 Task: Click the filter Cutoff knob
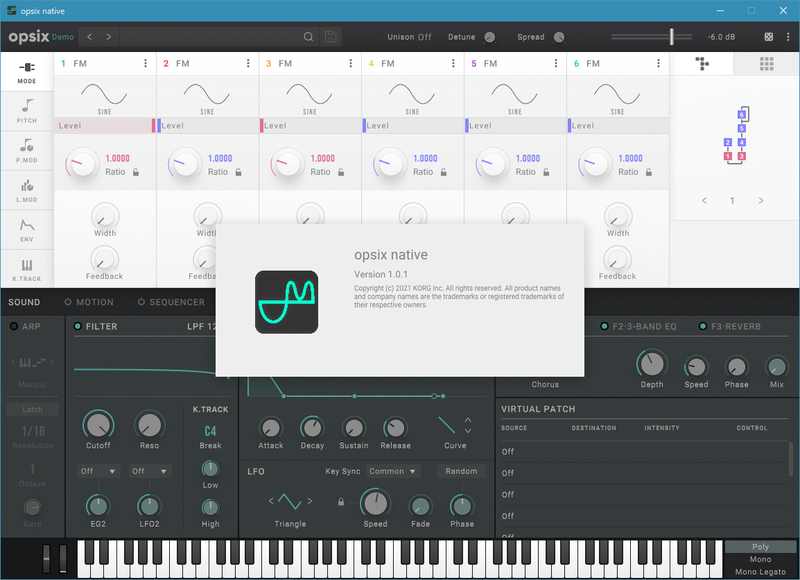(x=98, y=425)
